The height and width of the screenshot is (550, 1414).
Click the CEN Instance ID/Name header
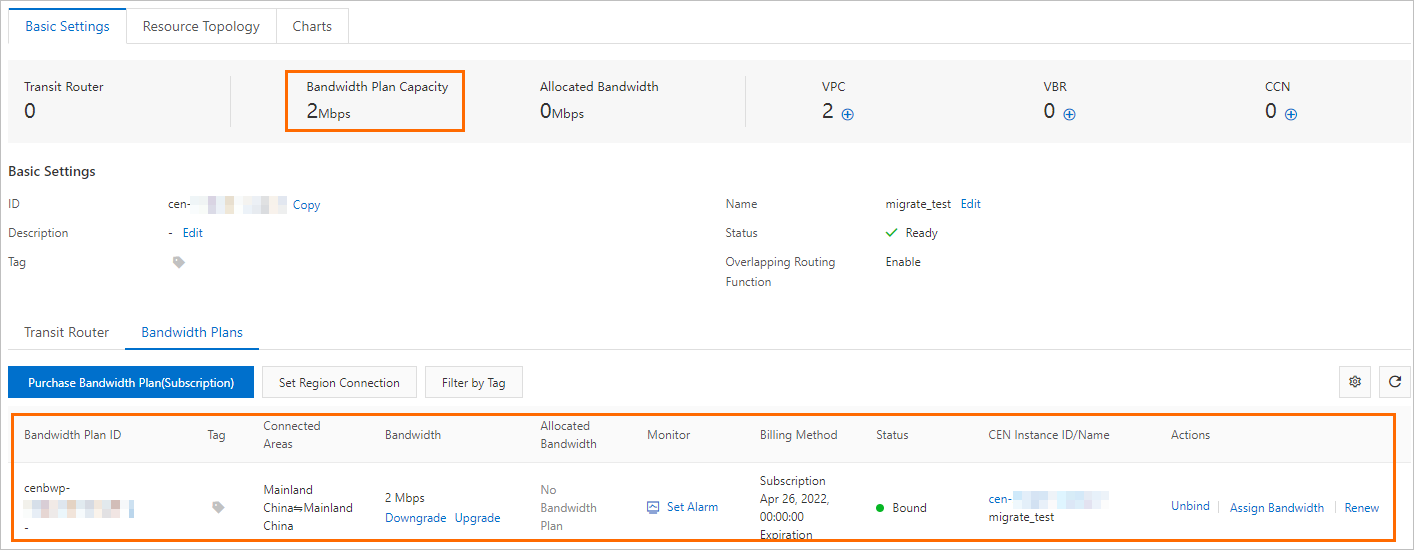tap(1049, 435)
